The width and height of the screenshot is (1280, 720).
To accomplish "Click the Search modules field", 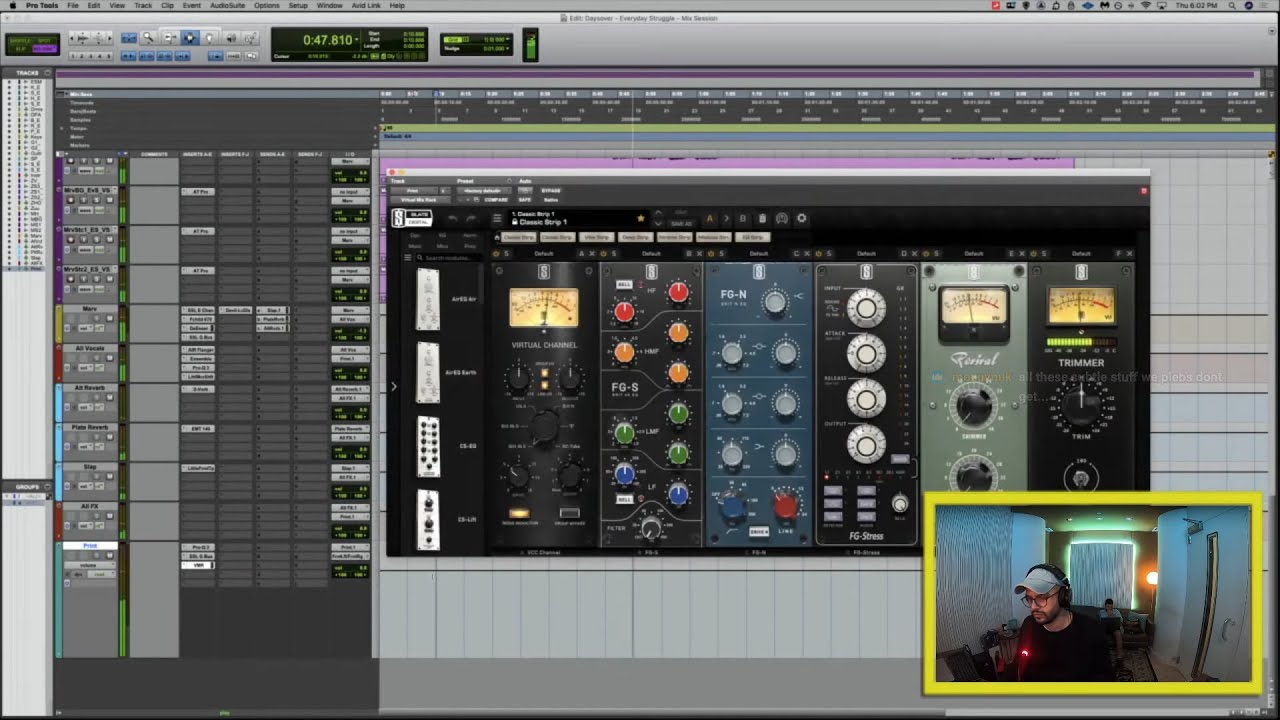I will (449, 258).
